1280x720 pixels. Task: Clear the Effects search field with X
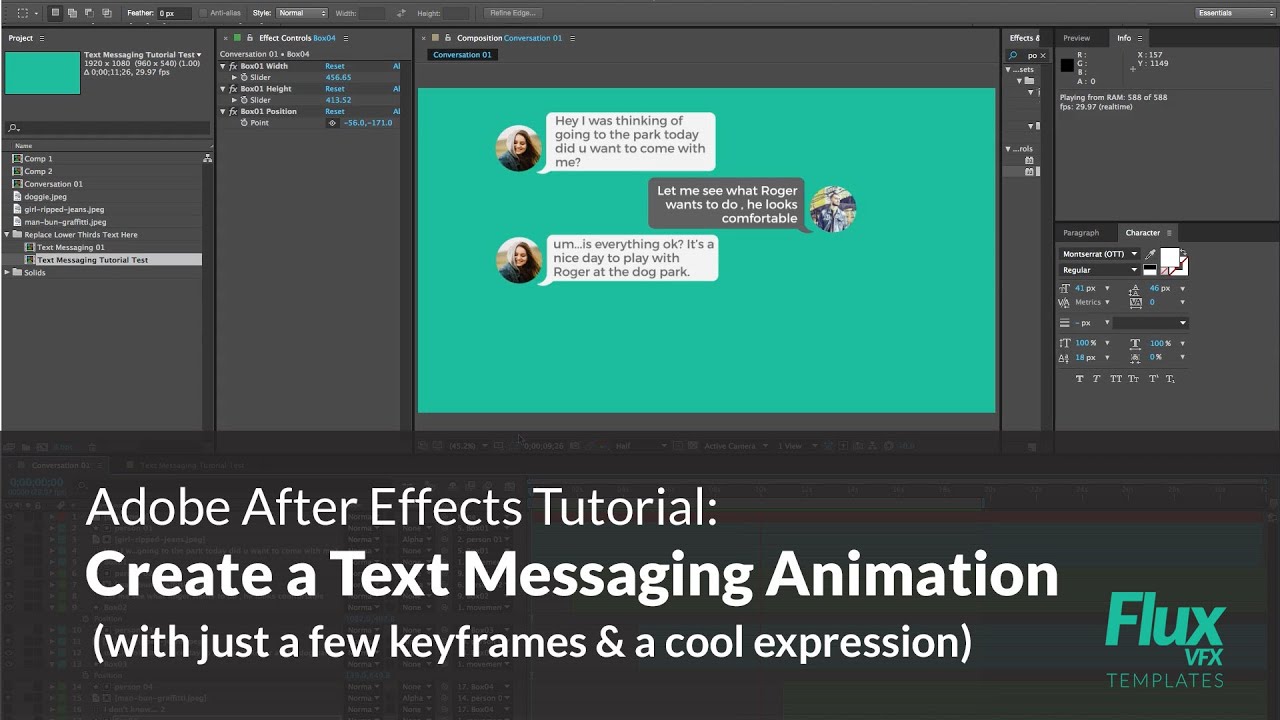(x=1042, y=55)
